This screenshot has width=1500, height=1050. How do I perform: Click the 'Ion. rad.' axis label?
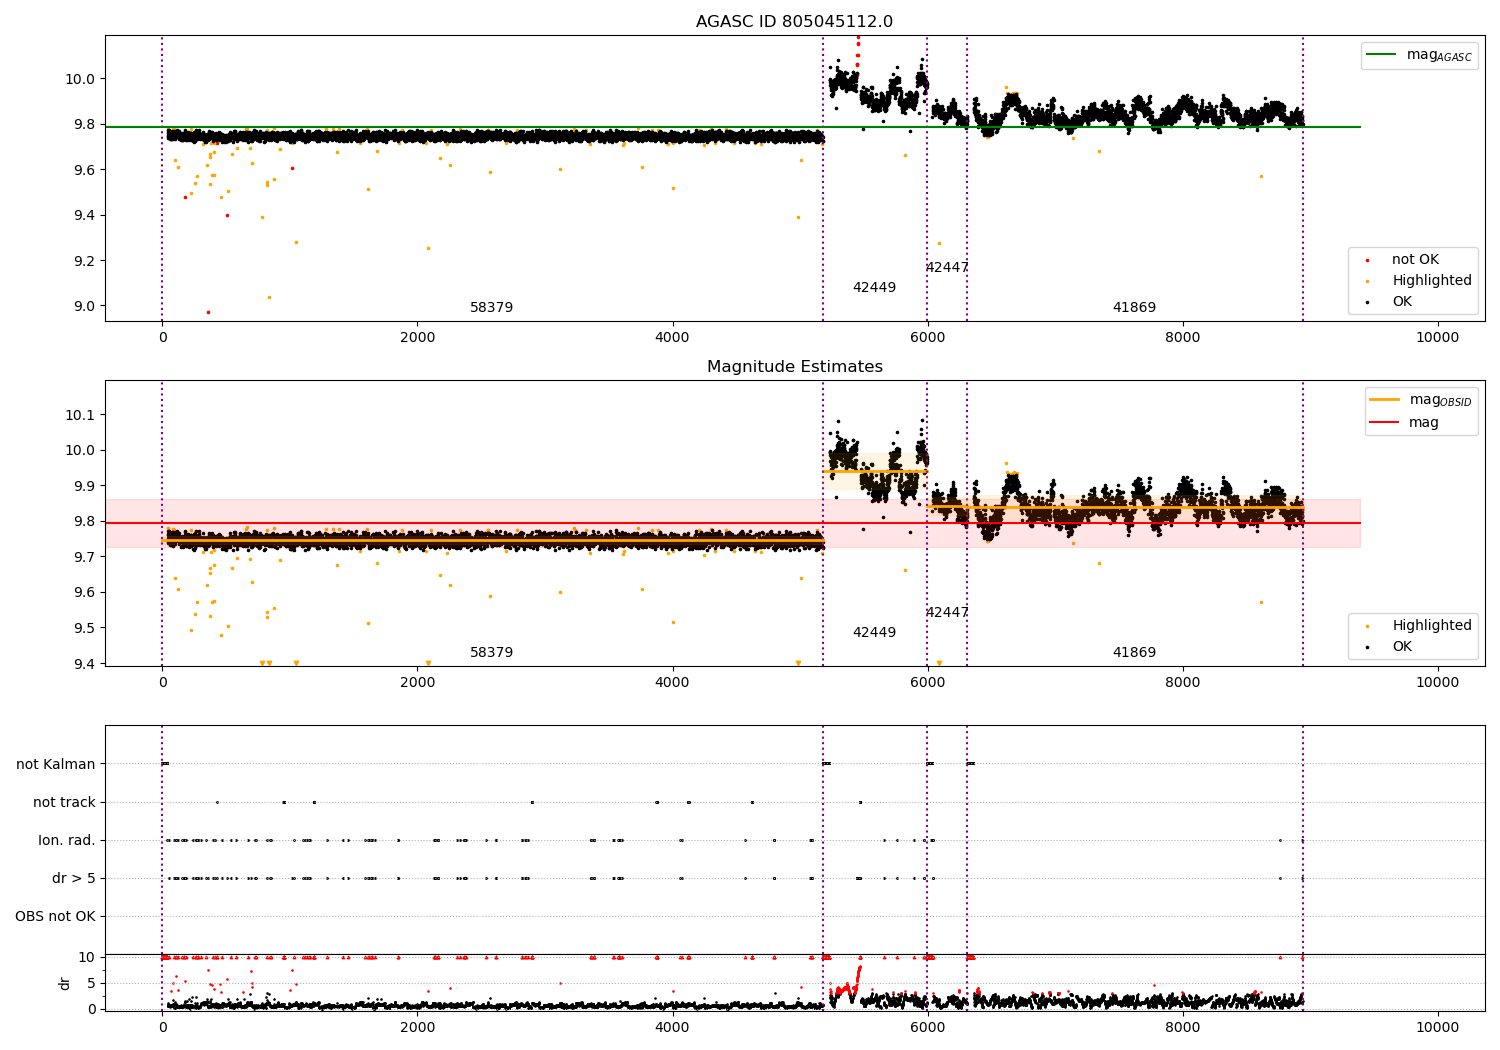pos(67,841)
